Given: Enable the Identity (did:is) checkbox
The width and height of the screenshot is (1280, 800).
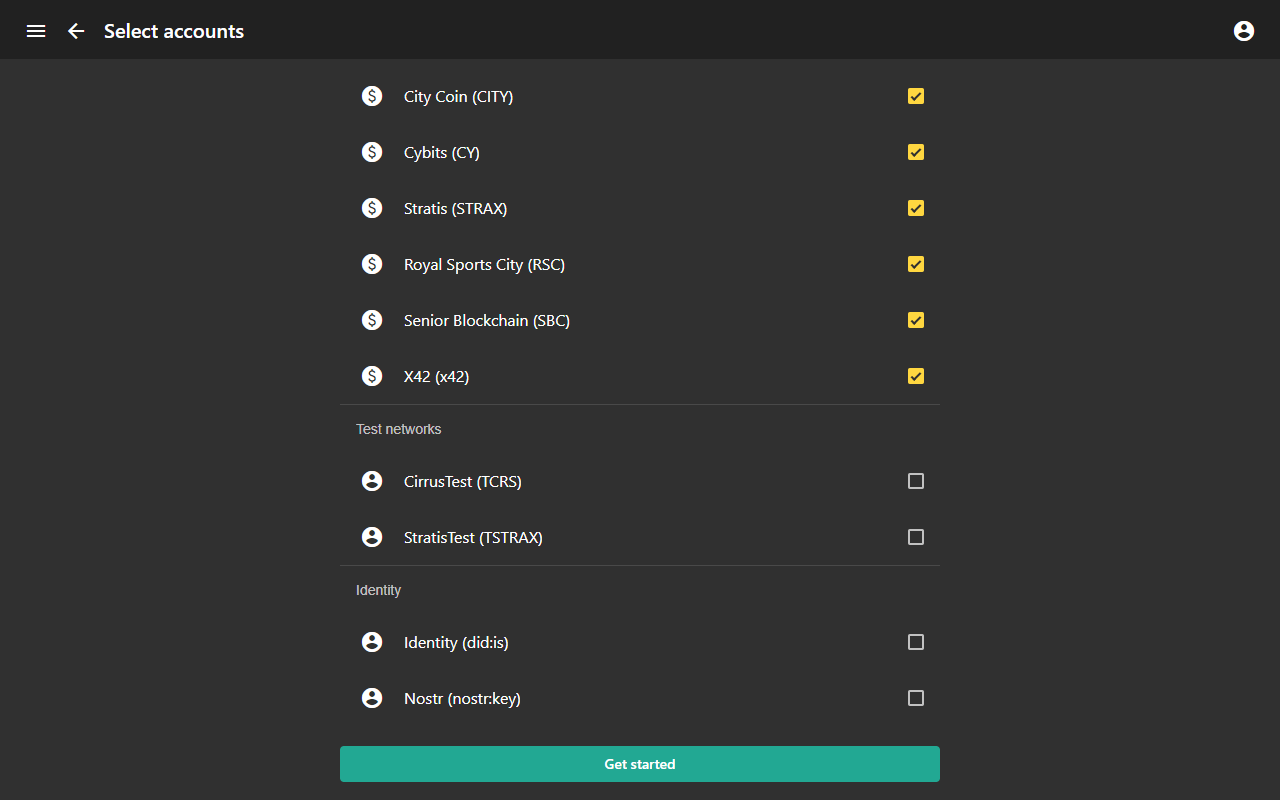Looking at the screenshot, I should click(916, 642).
